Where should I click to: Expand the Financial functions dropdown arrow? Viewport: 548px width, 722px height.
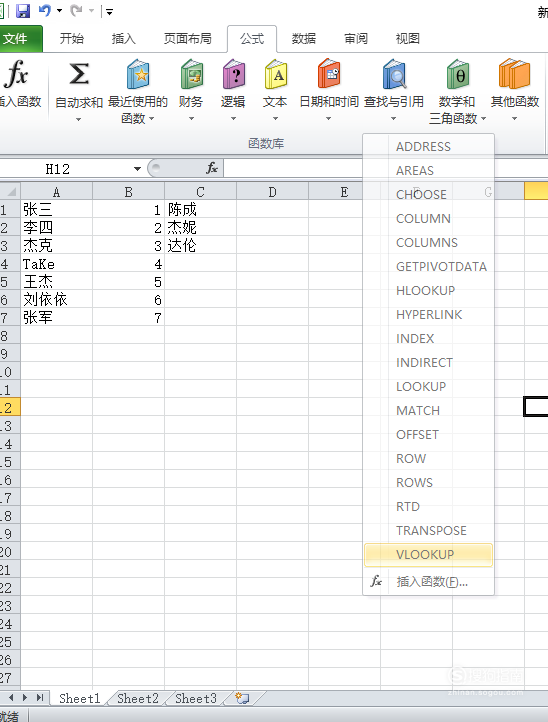pos(192,119)
